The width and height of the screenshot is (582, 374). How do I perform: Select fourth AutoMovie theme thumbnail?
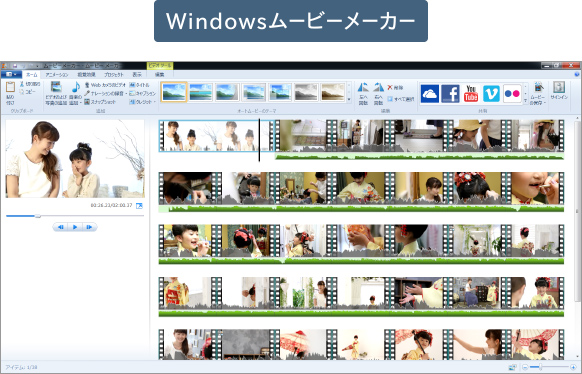coord(254,92)
